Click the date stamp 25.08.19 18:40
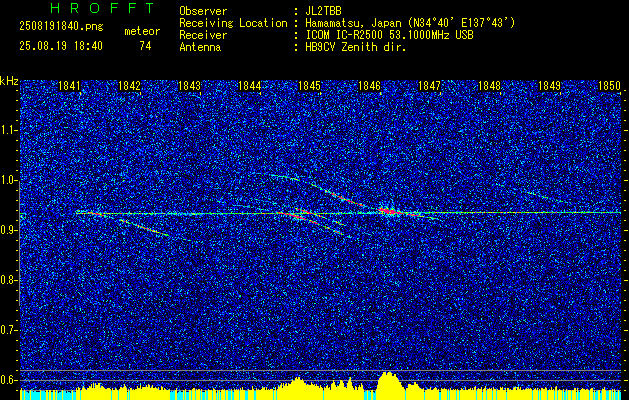 61,46
